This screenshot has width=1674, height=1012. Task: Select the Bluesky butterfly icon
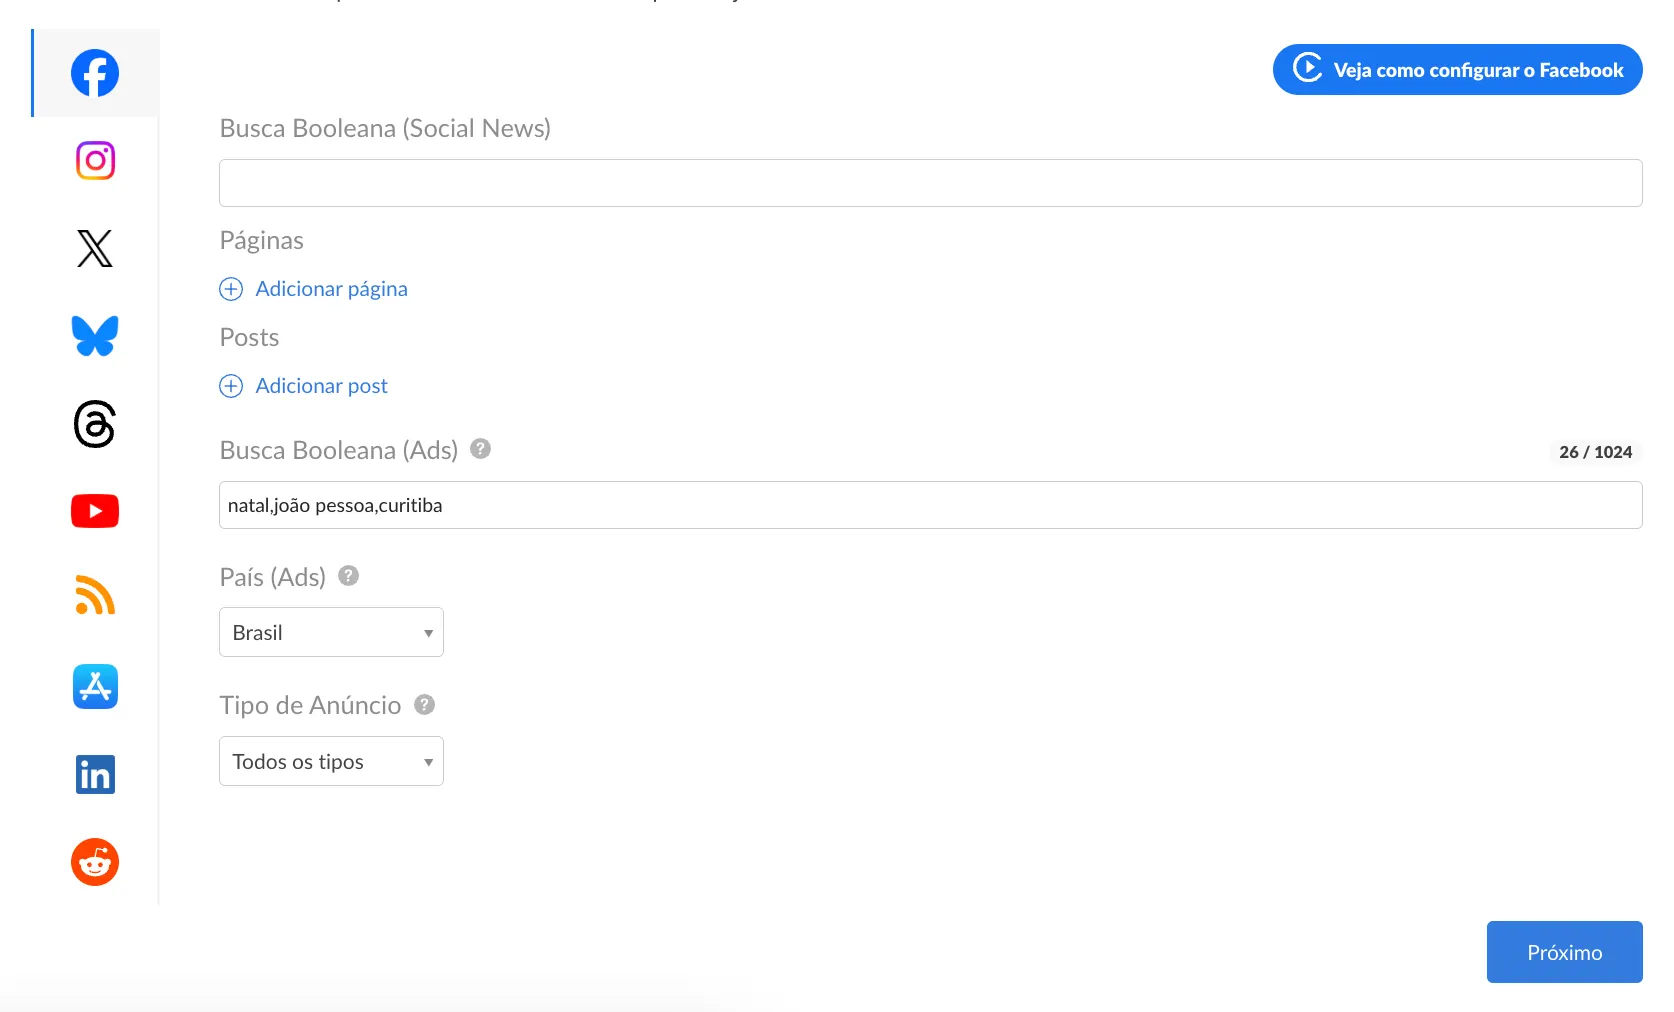(x=95, y=336)
